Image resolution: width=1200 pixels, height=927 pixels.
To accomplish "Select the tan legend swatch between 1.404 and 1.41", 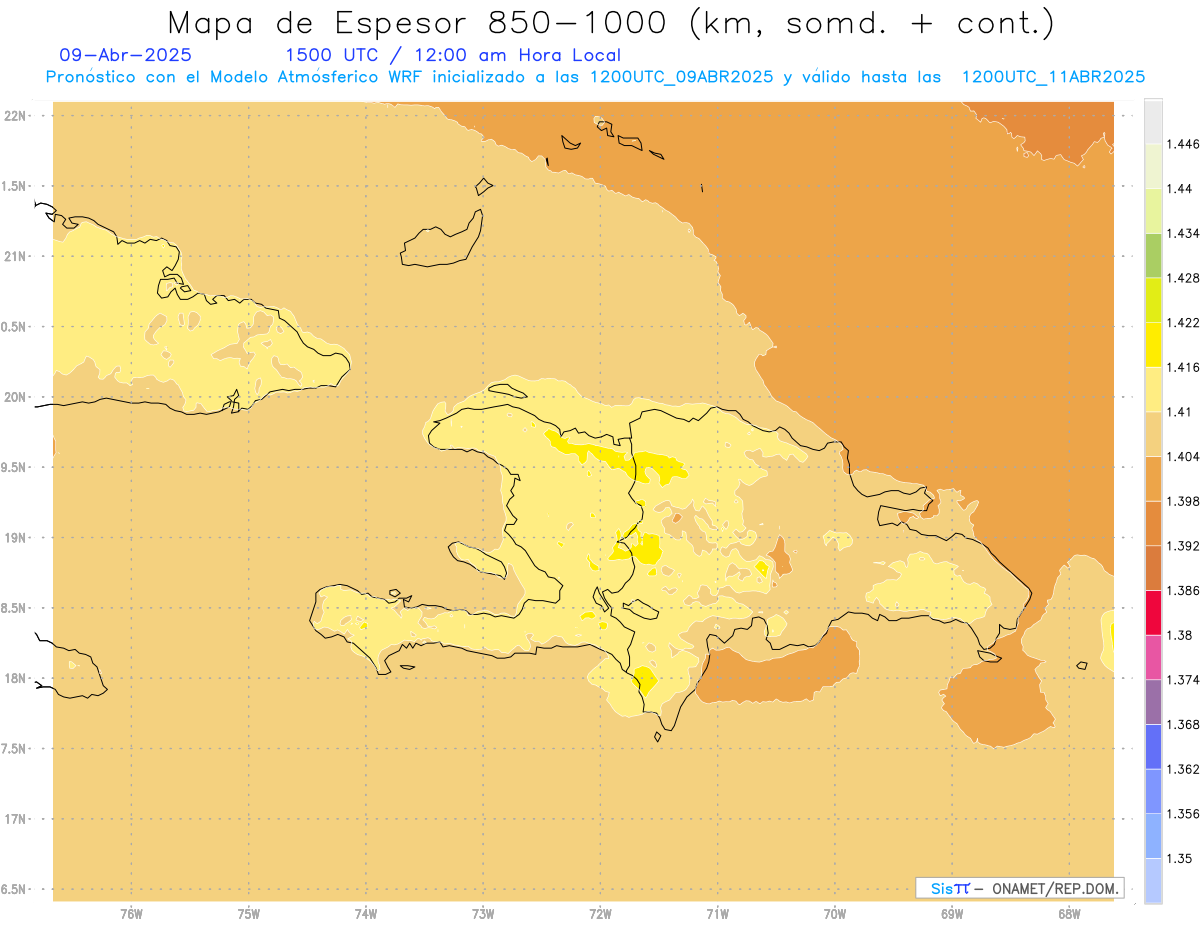I will point(1153,434).
